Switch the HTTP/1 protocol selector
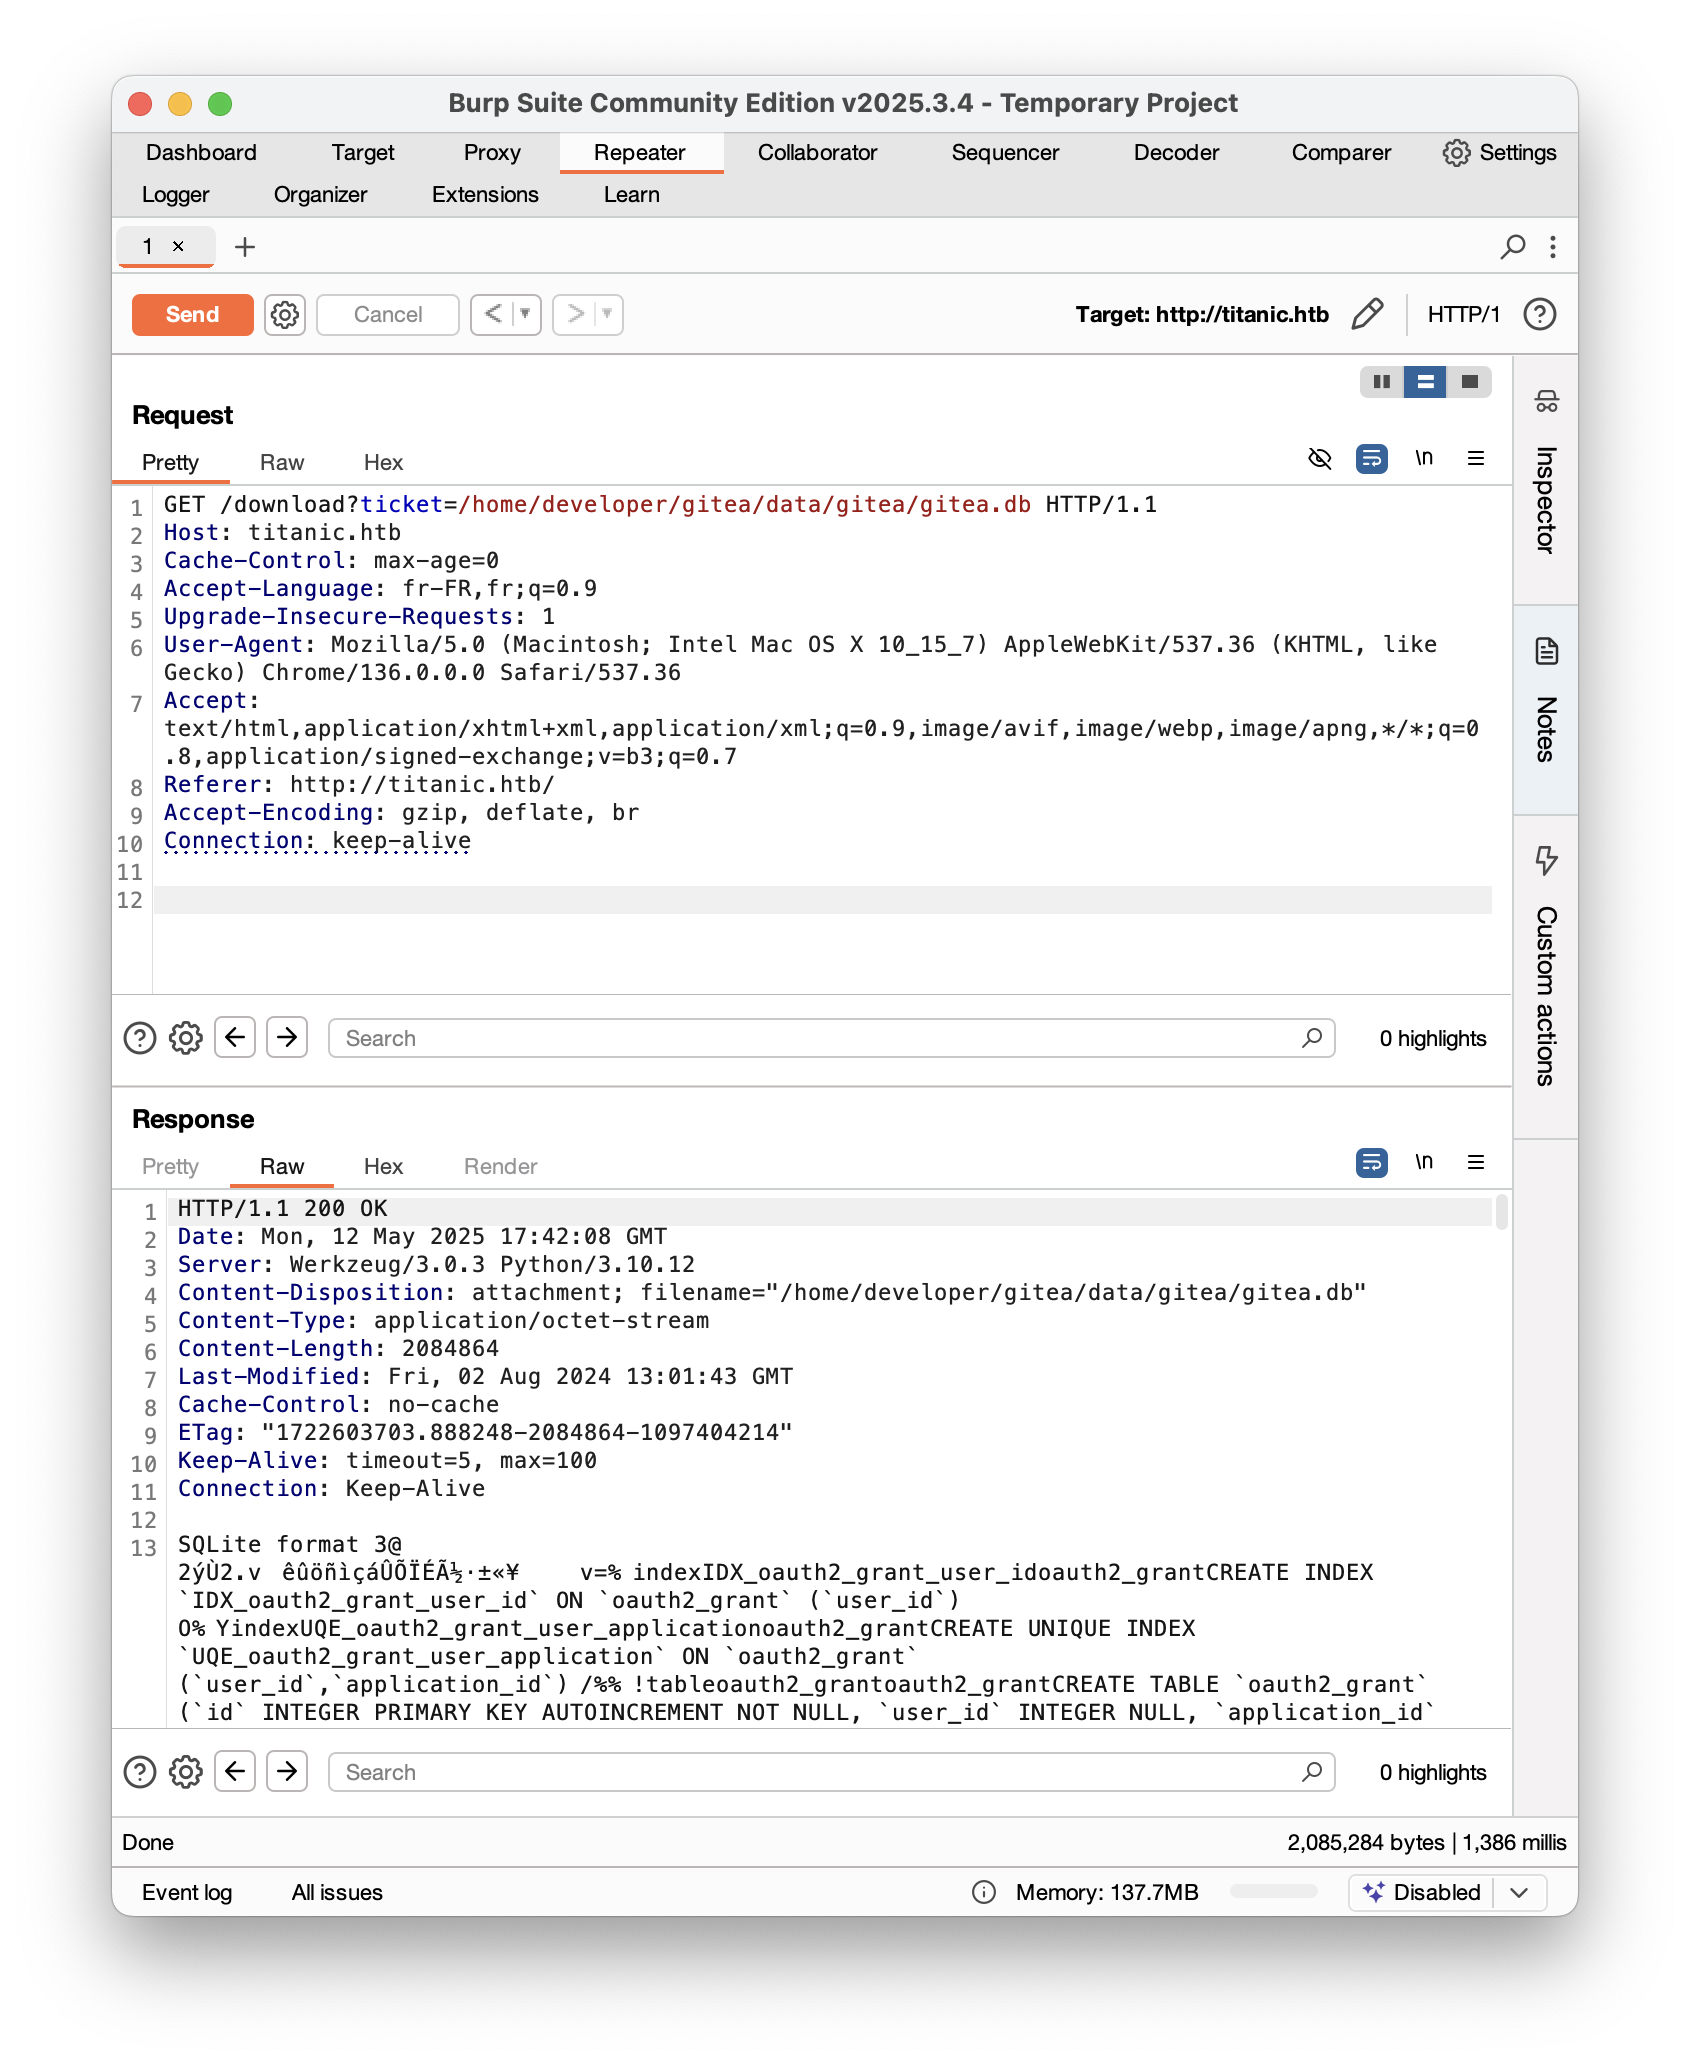The image size is (1690, 2064). [1463, 315]
